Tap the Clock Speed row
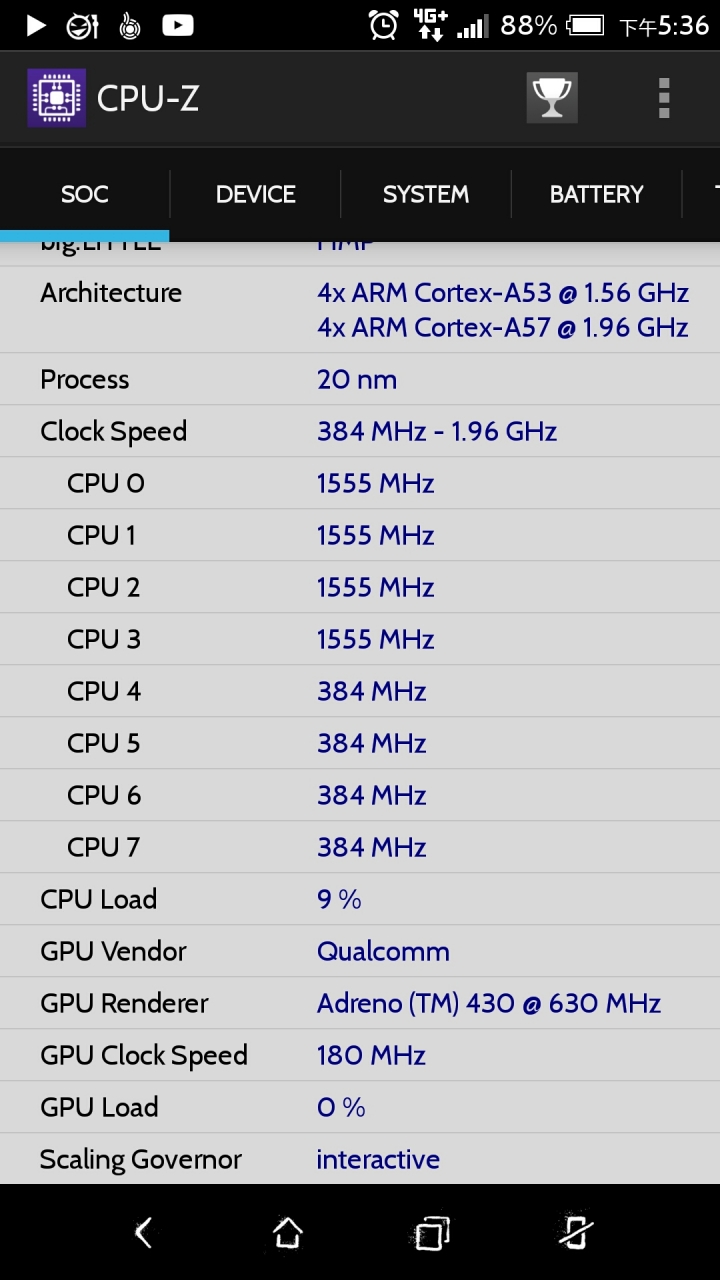 (360, 431)
